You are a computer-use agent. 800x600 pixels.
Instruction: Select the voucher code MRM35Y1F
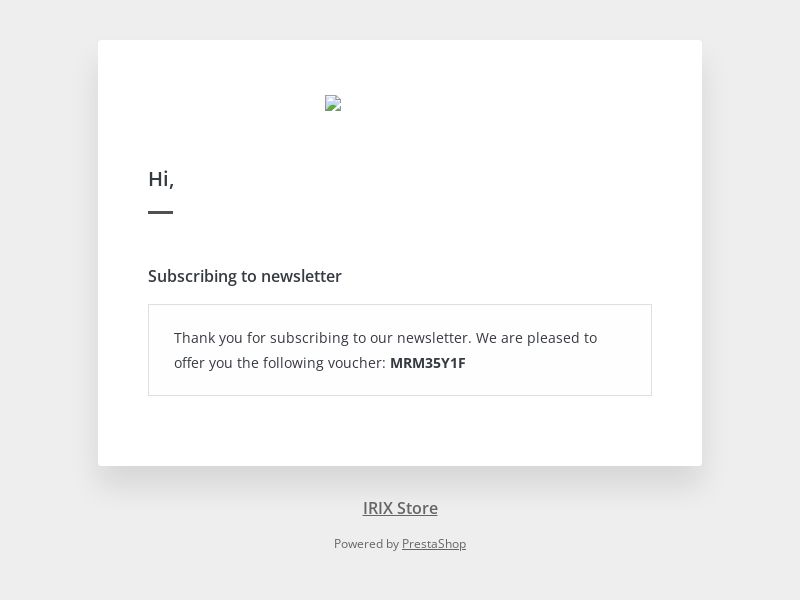pos(428,363)
